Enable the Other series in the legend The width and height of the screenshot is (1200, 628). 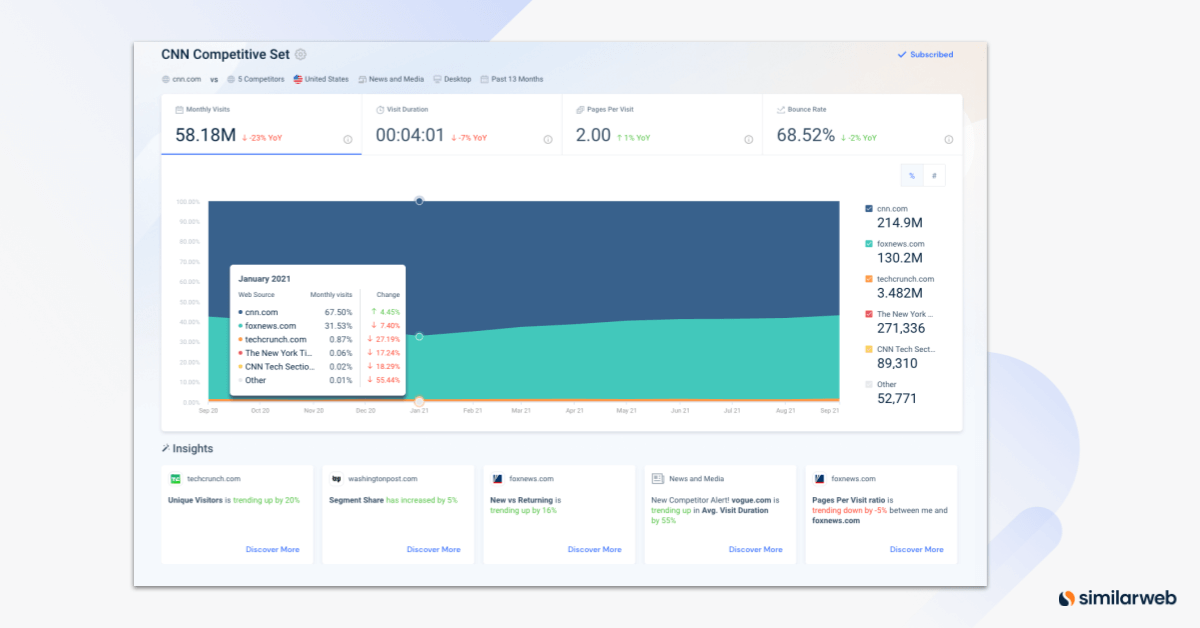click(867, 384)
